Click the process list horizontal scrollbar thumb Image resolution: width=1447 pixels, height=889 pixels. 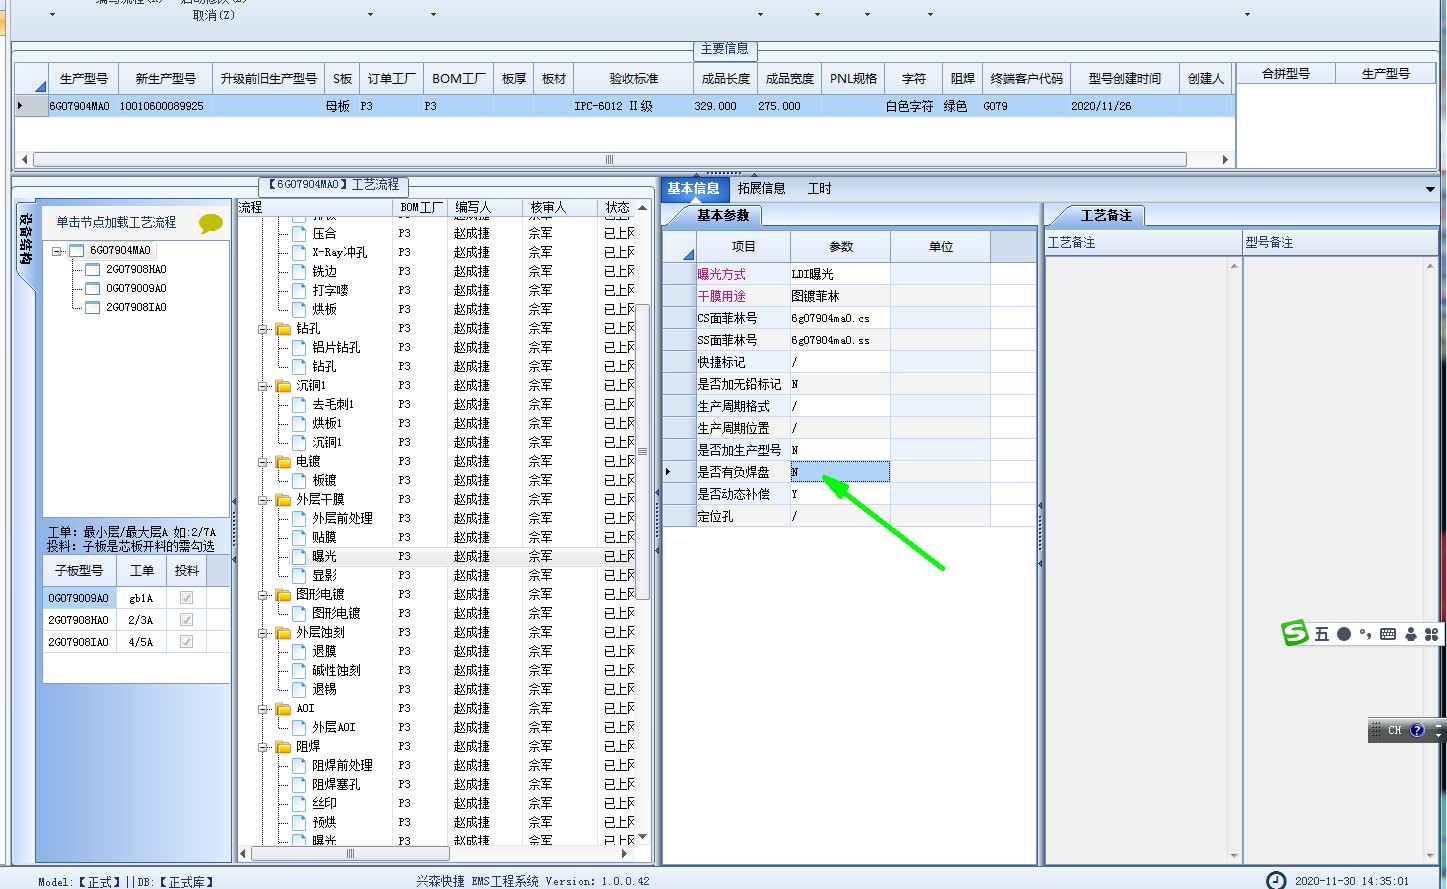coord(350,854)
